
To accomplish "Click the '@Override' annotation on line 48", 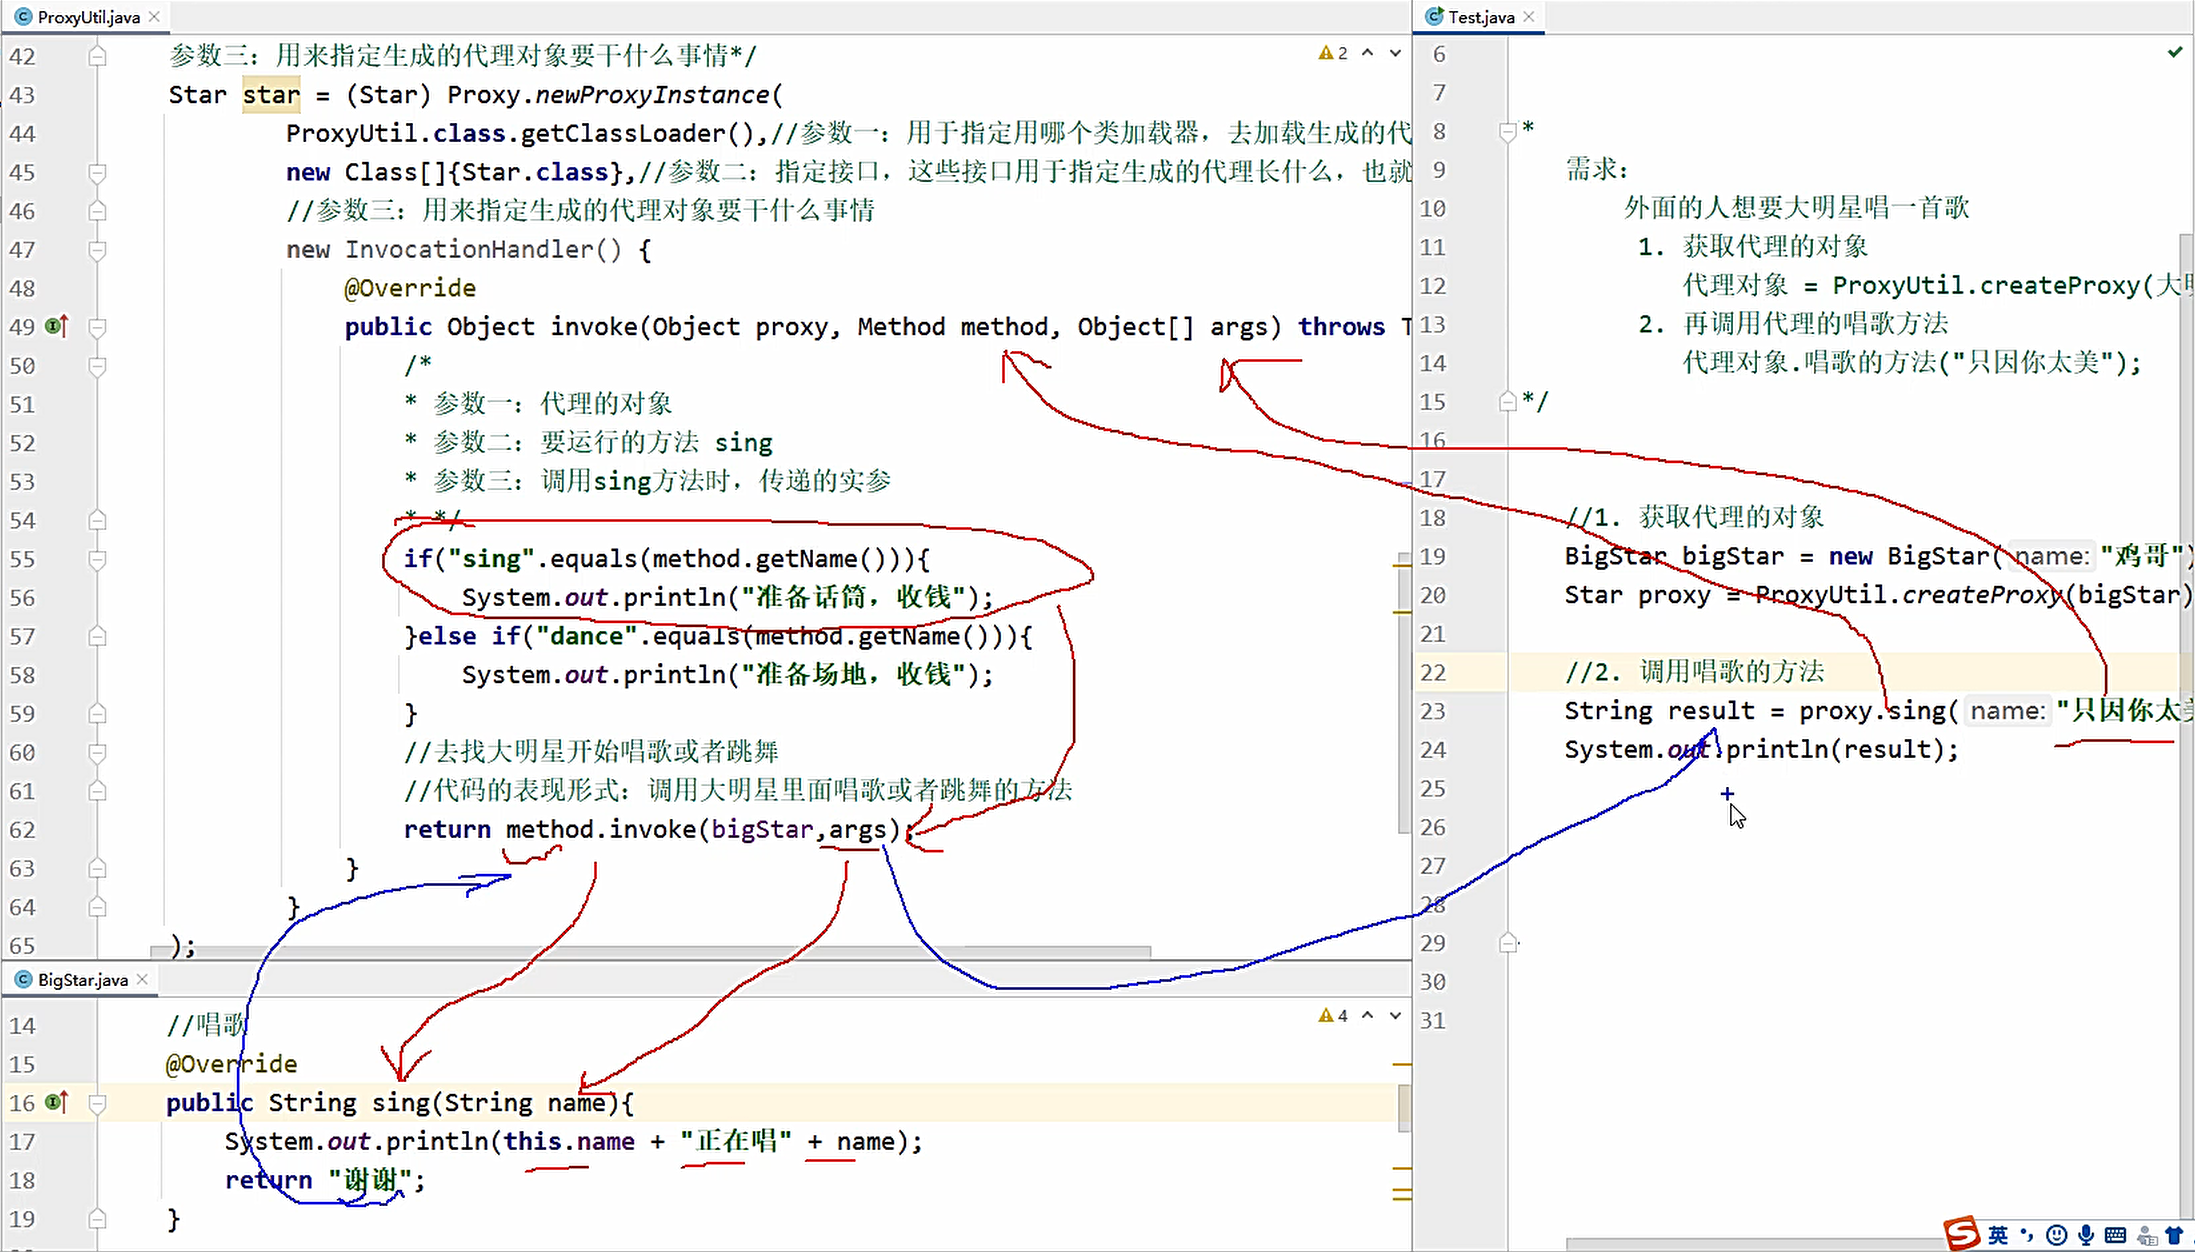I will tap(410, 289).
